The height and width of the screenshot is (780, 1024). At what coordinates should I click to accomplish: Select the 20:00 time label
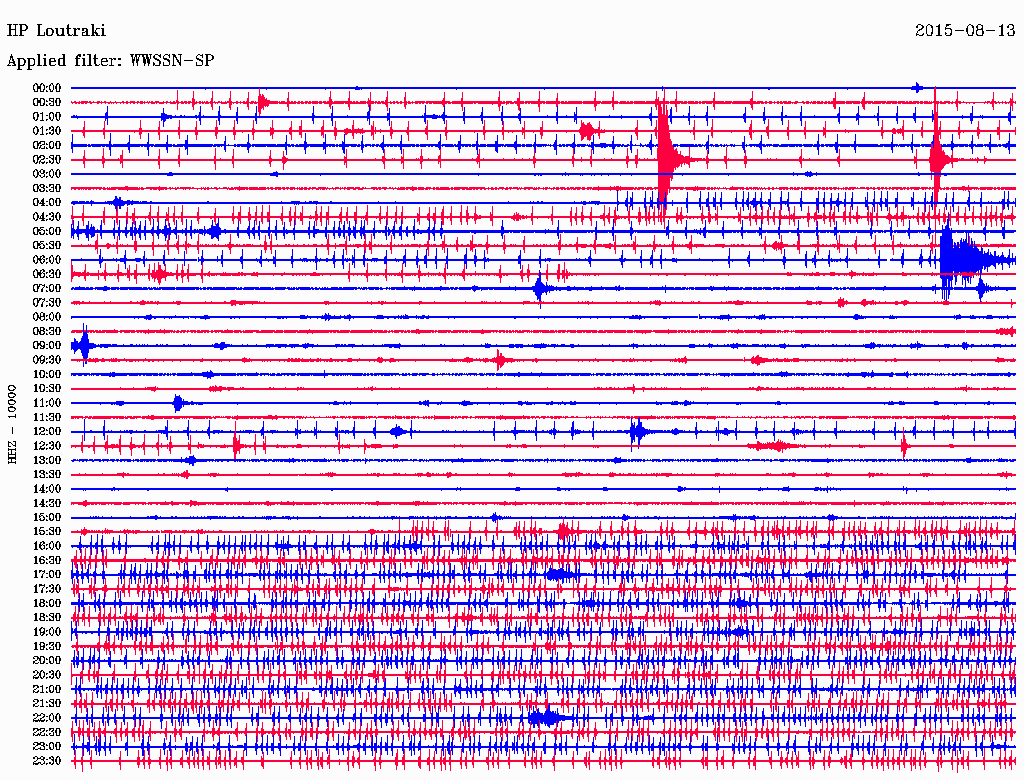click(47, 660)
